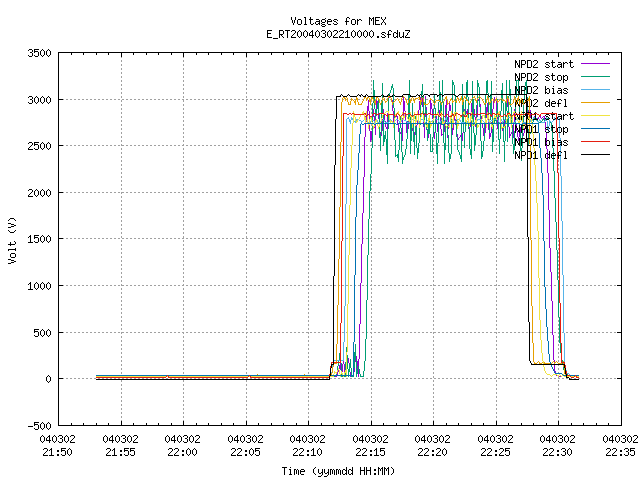Image resolution: width=640 pixels, height=480 pixels.
Task: Click the blue NPD1 stop legend line
Action: pos(596,129)
